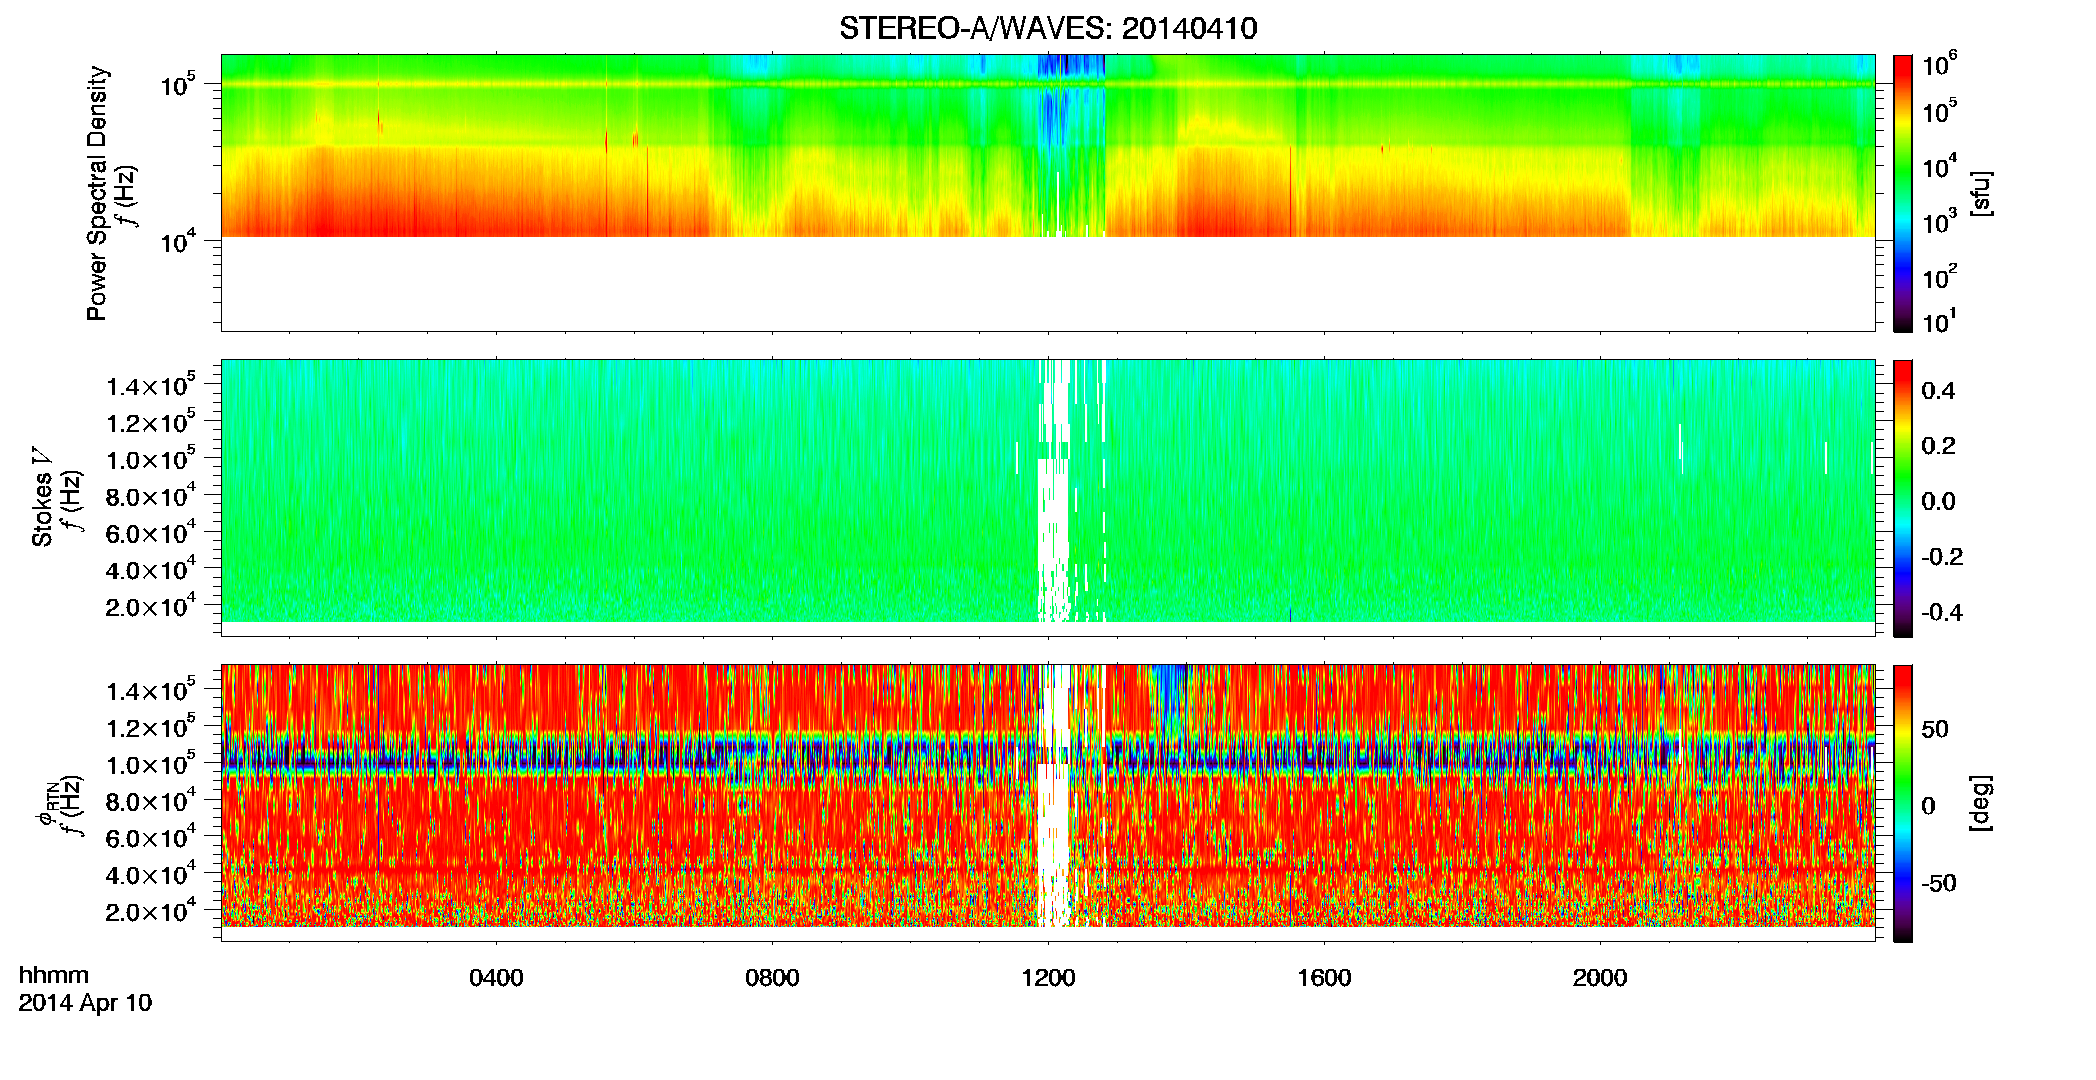This screenshot has width=2096, height=1080.
Task: Click the [deg] color bar unit label
Action: [x=1981, y=803]
